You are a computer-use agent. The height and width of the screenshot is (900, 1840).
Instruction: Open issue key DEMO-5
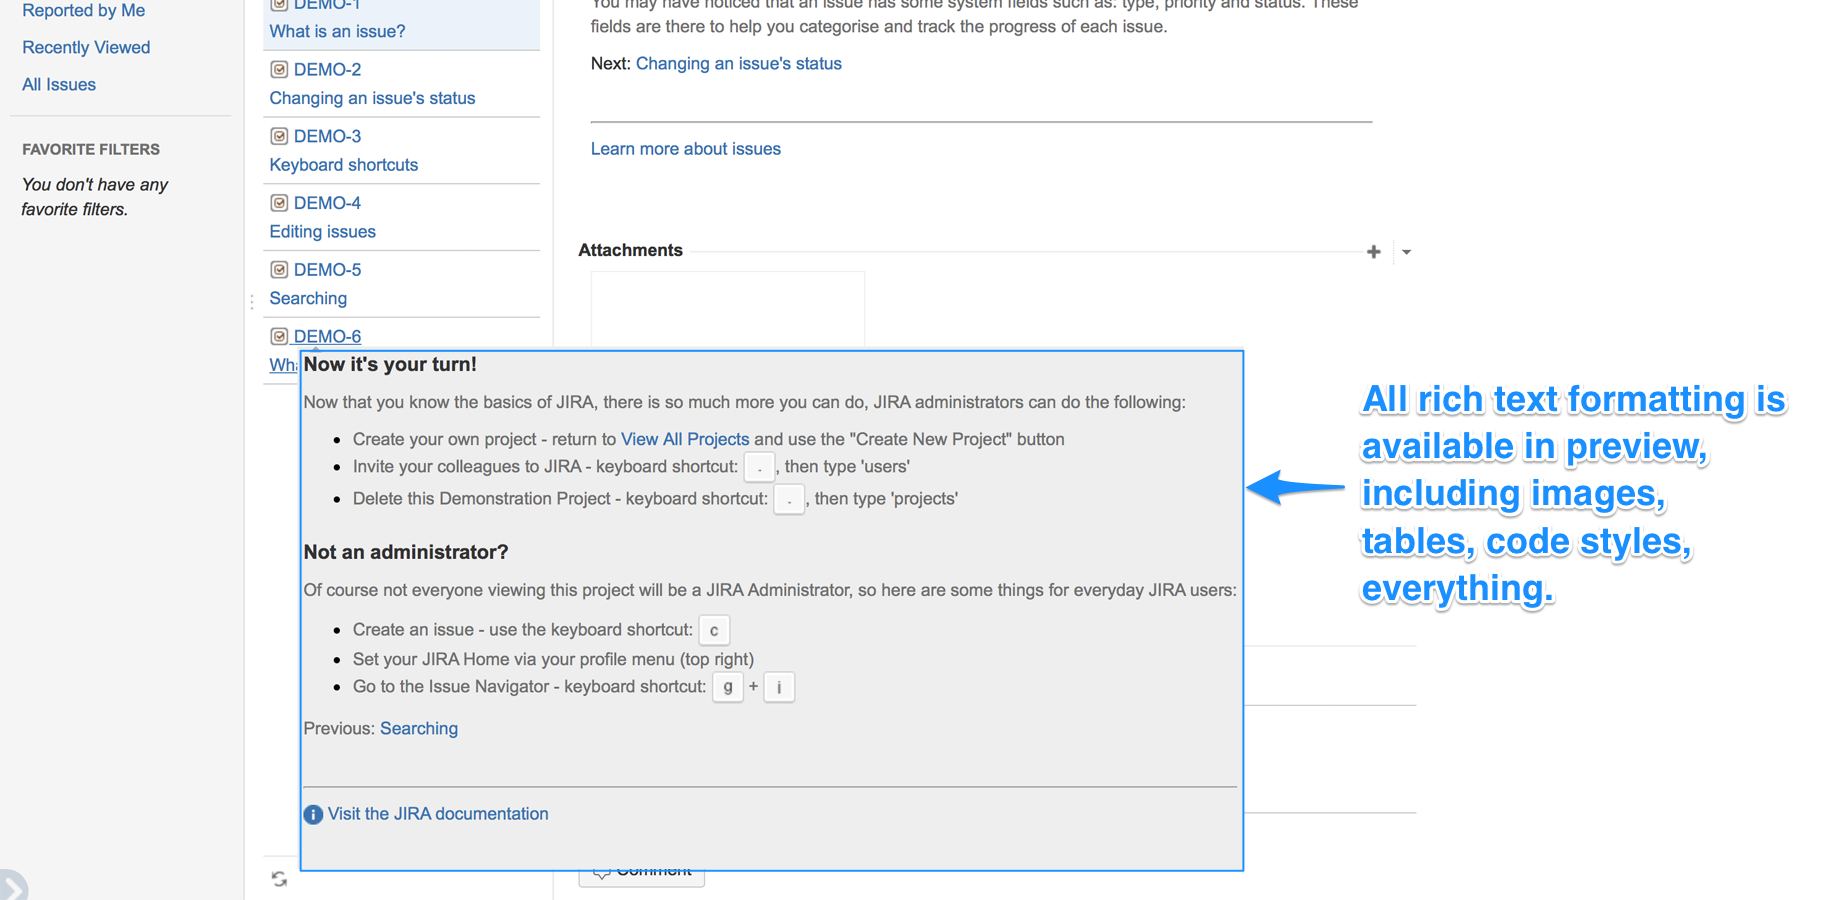[327, 270]
